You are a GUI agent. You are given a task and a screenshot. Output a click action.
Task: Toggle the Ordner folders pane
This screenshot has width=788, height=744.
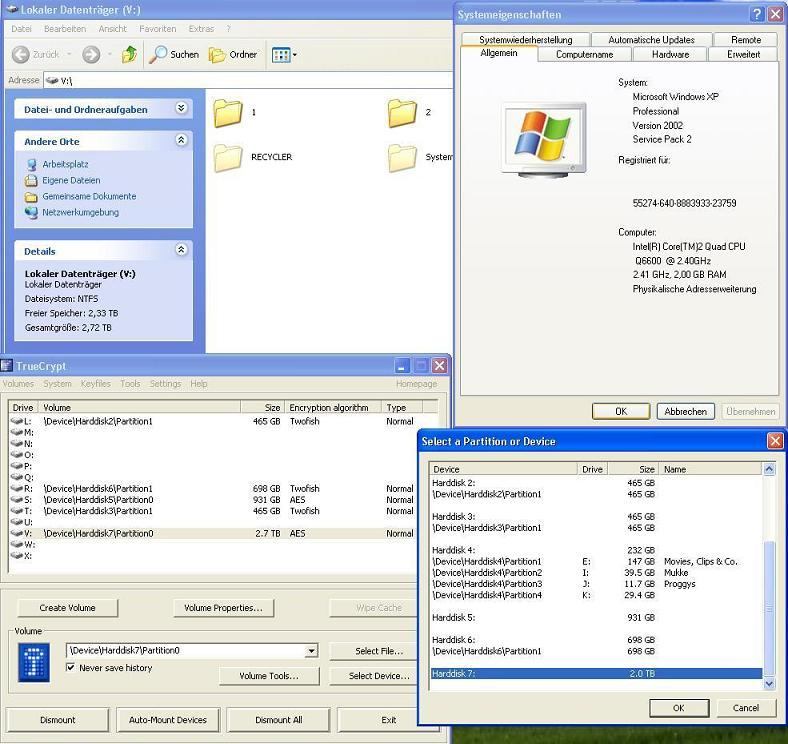pos(233,54)
